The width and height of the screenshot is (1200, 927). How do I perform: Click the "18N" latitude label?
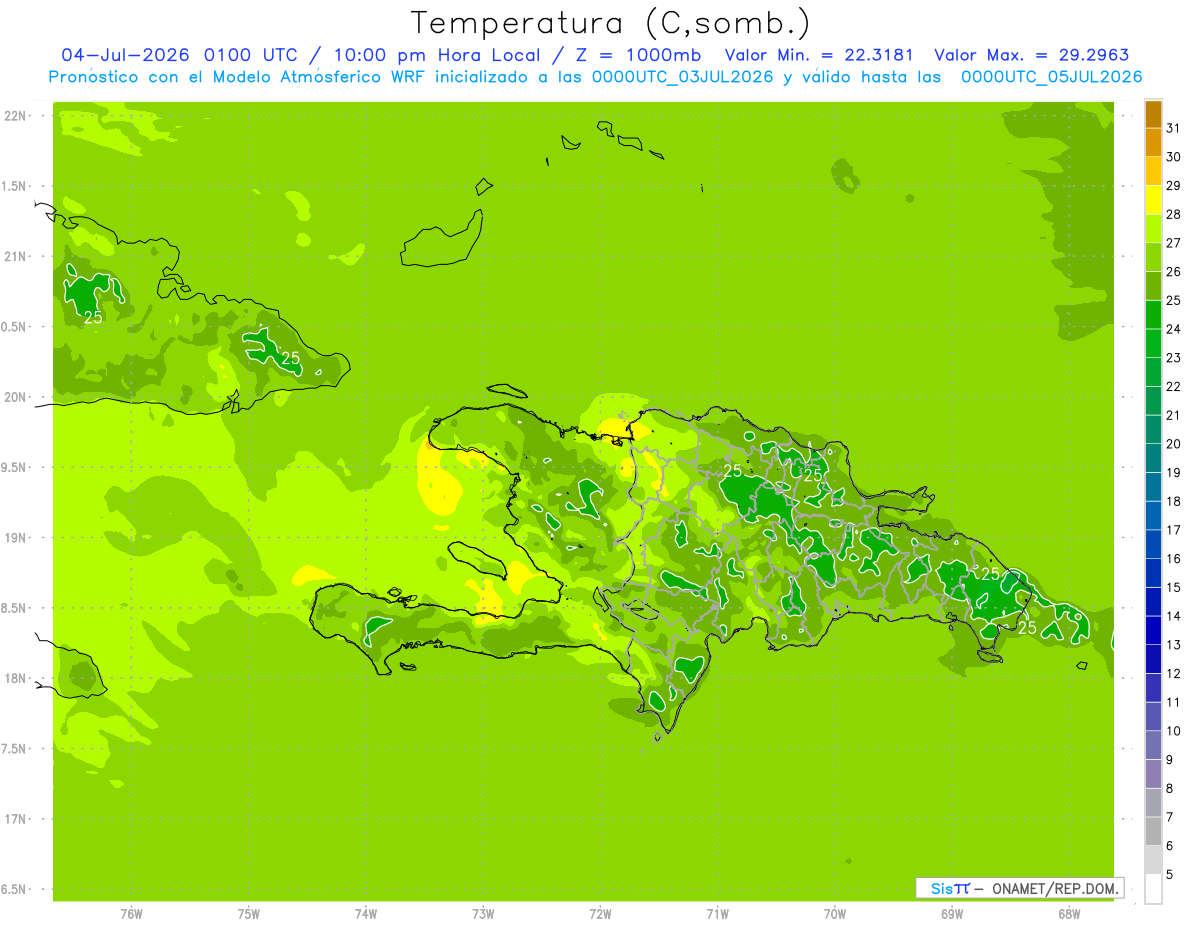[x=14, y=678]
